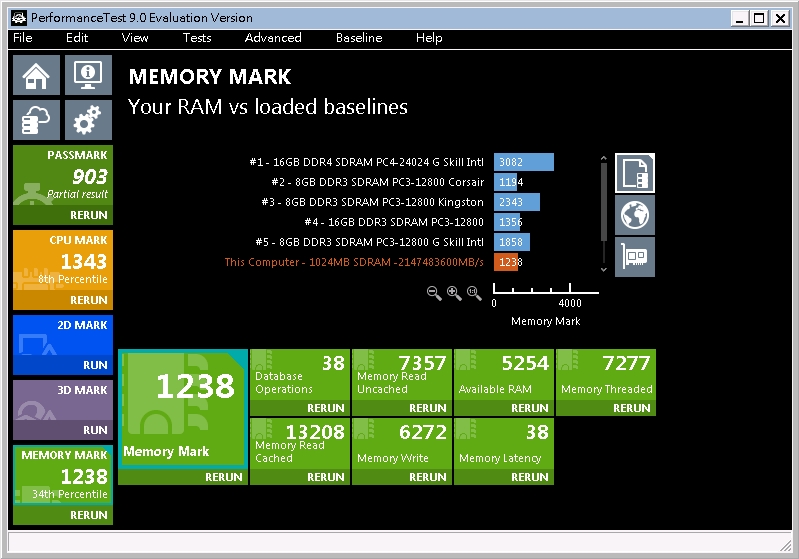Click the saved baseline file icon
This screenshot has height=559, width=799.
tap(635, 173)
